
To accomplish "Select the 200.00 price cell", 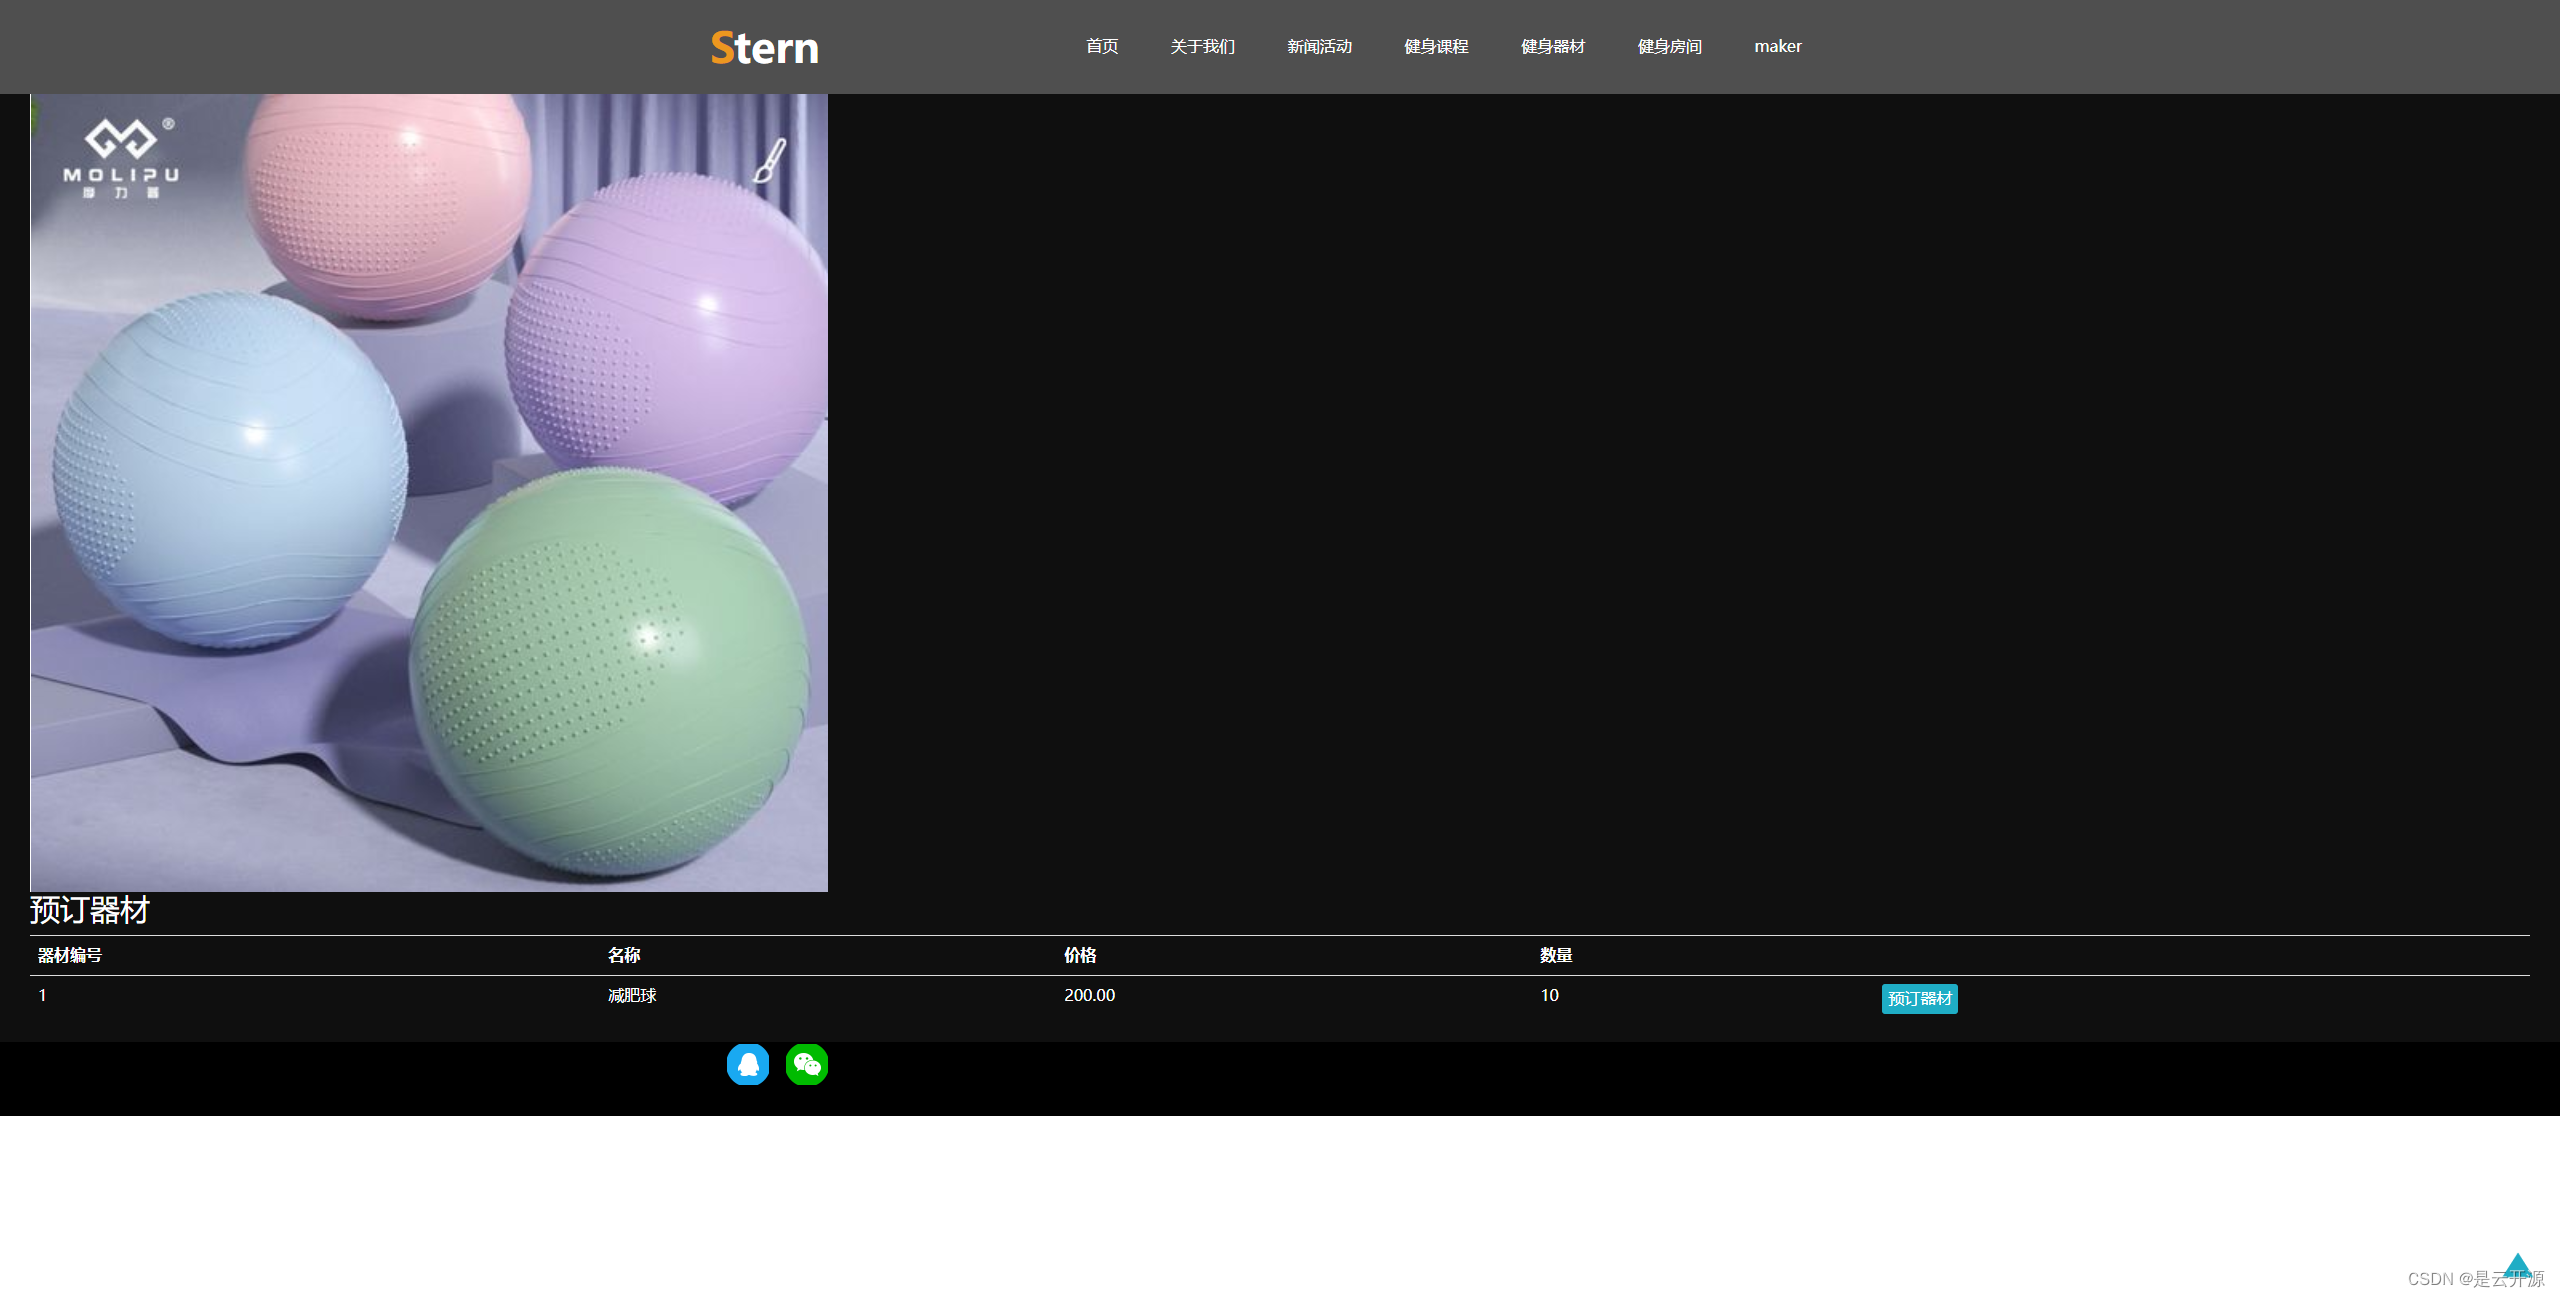I will coord(1089,995).
